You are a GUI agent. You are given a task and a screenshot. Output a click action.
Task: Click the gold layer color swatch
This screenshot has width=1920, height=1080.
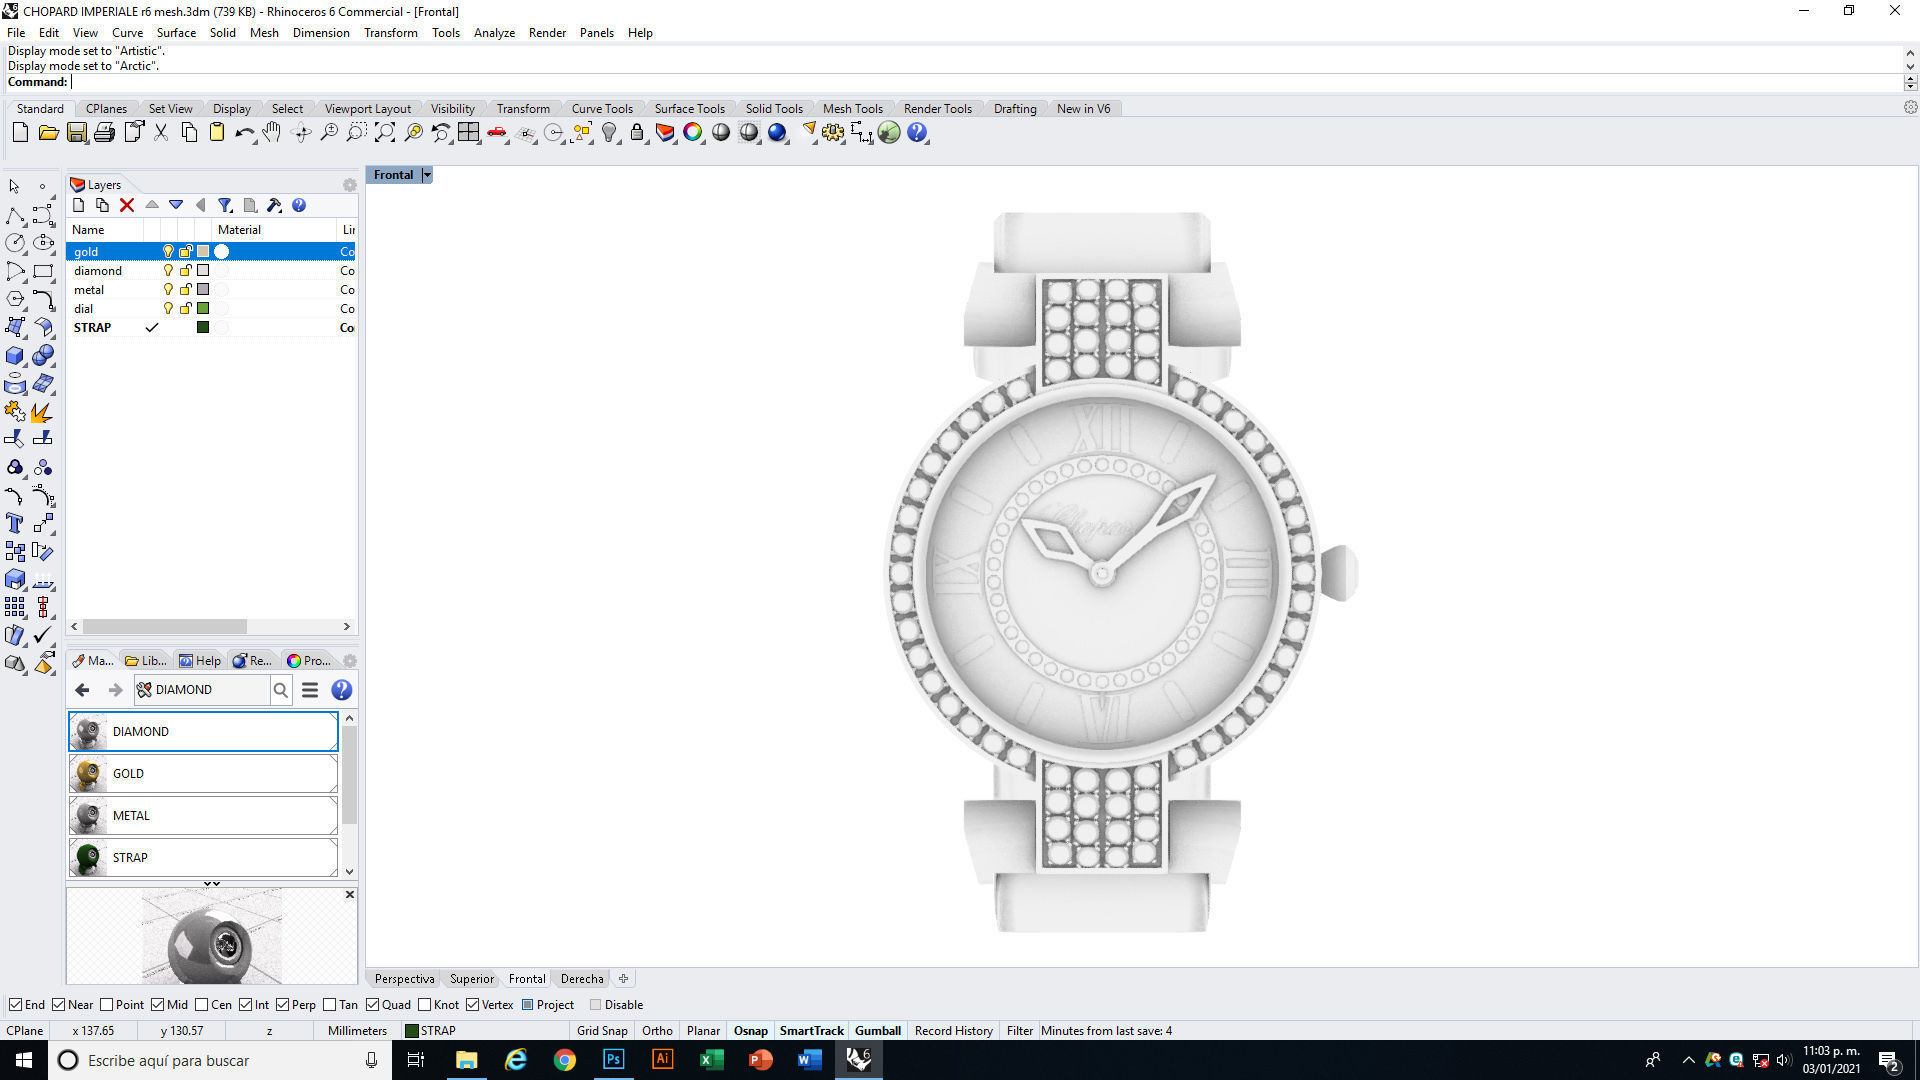[203, 252]
